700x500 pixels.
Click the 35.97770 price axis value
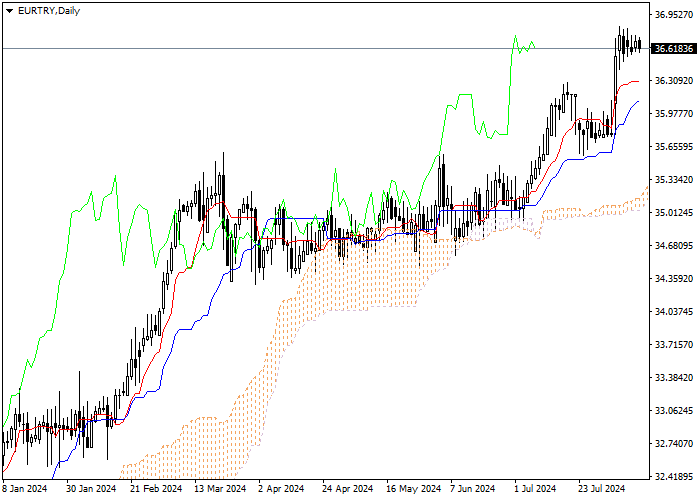coord(674,114)
